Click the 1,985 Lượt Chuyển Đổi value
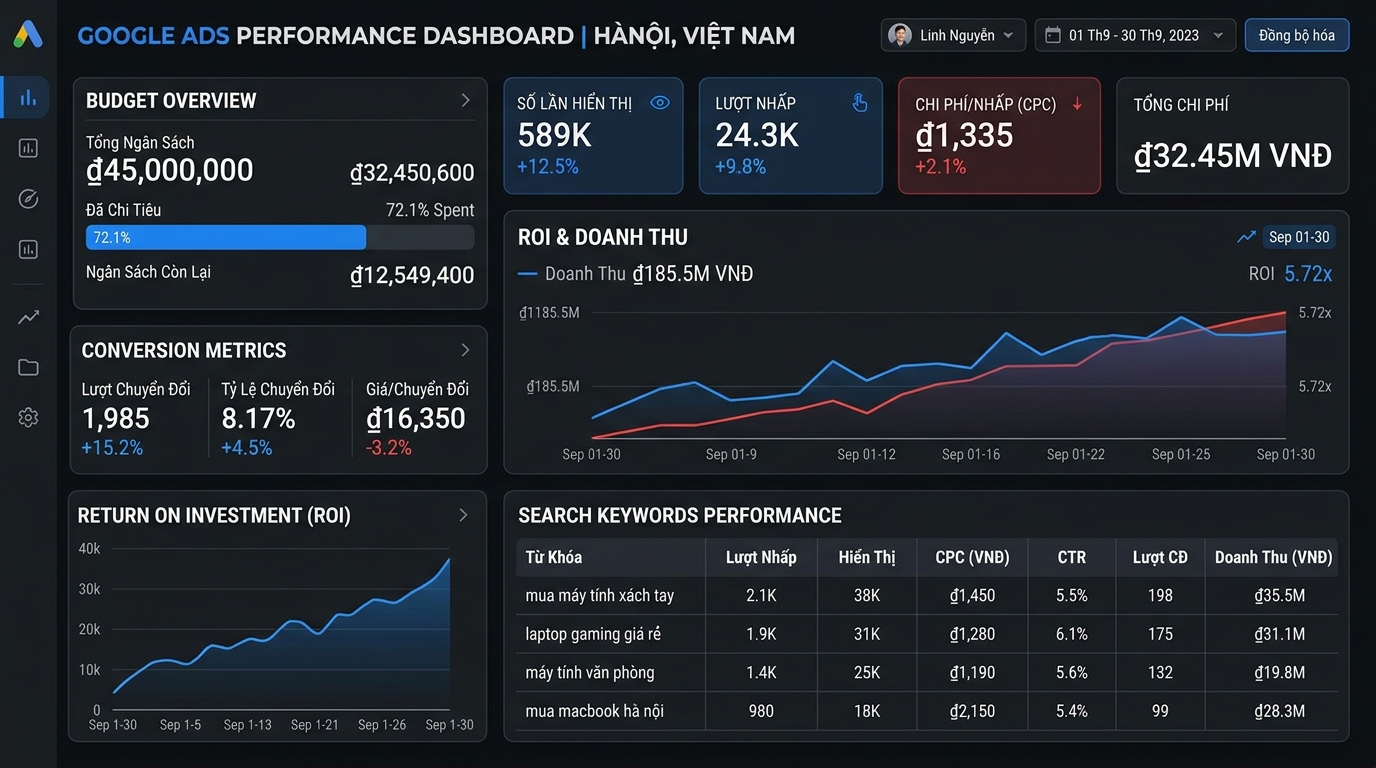The image size is (1376, 768). 116,418
